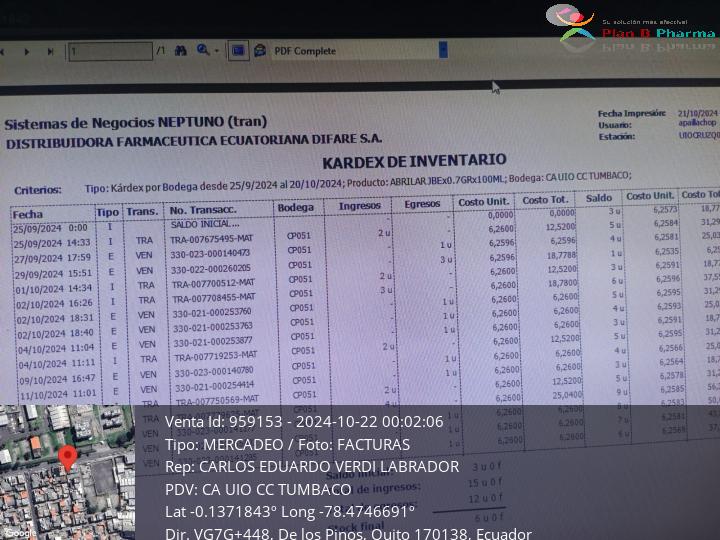
Task: Click the date 11/10/2024 11:01
Action: (57, 394)
